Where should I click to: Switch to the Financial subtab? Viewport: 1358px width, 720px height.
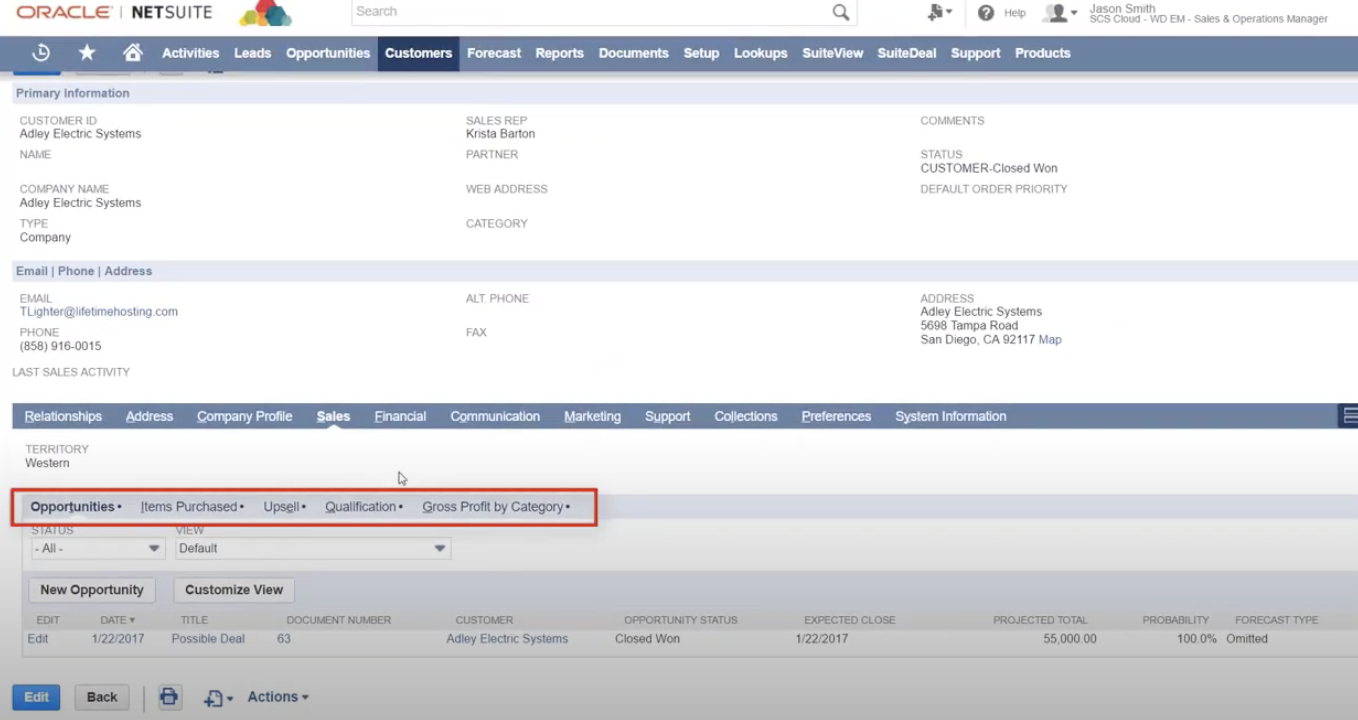click(x=400, y=416)
